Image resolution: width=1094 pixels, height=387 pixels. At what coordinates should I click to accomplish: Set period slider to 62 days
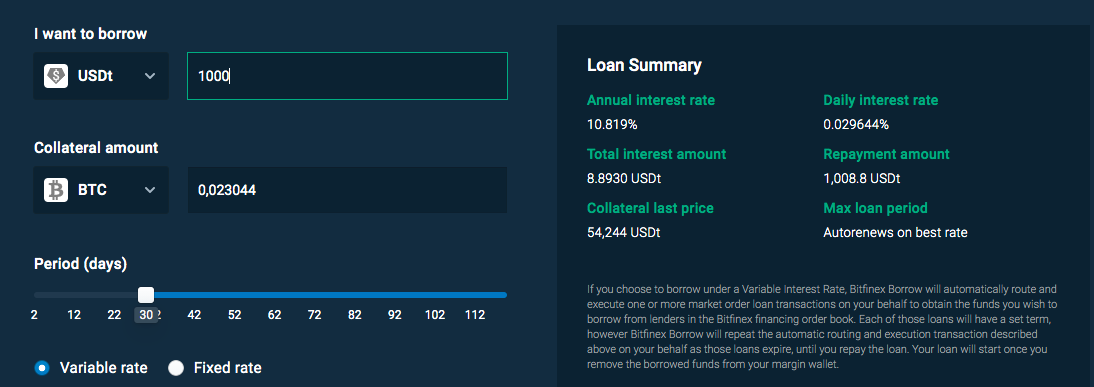[274, 314]
